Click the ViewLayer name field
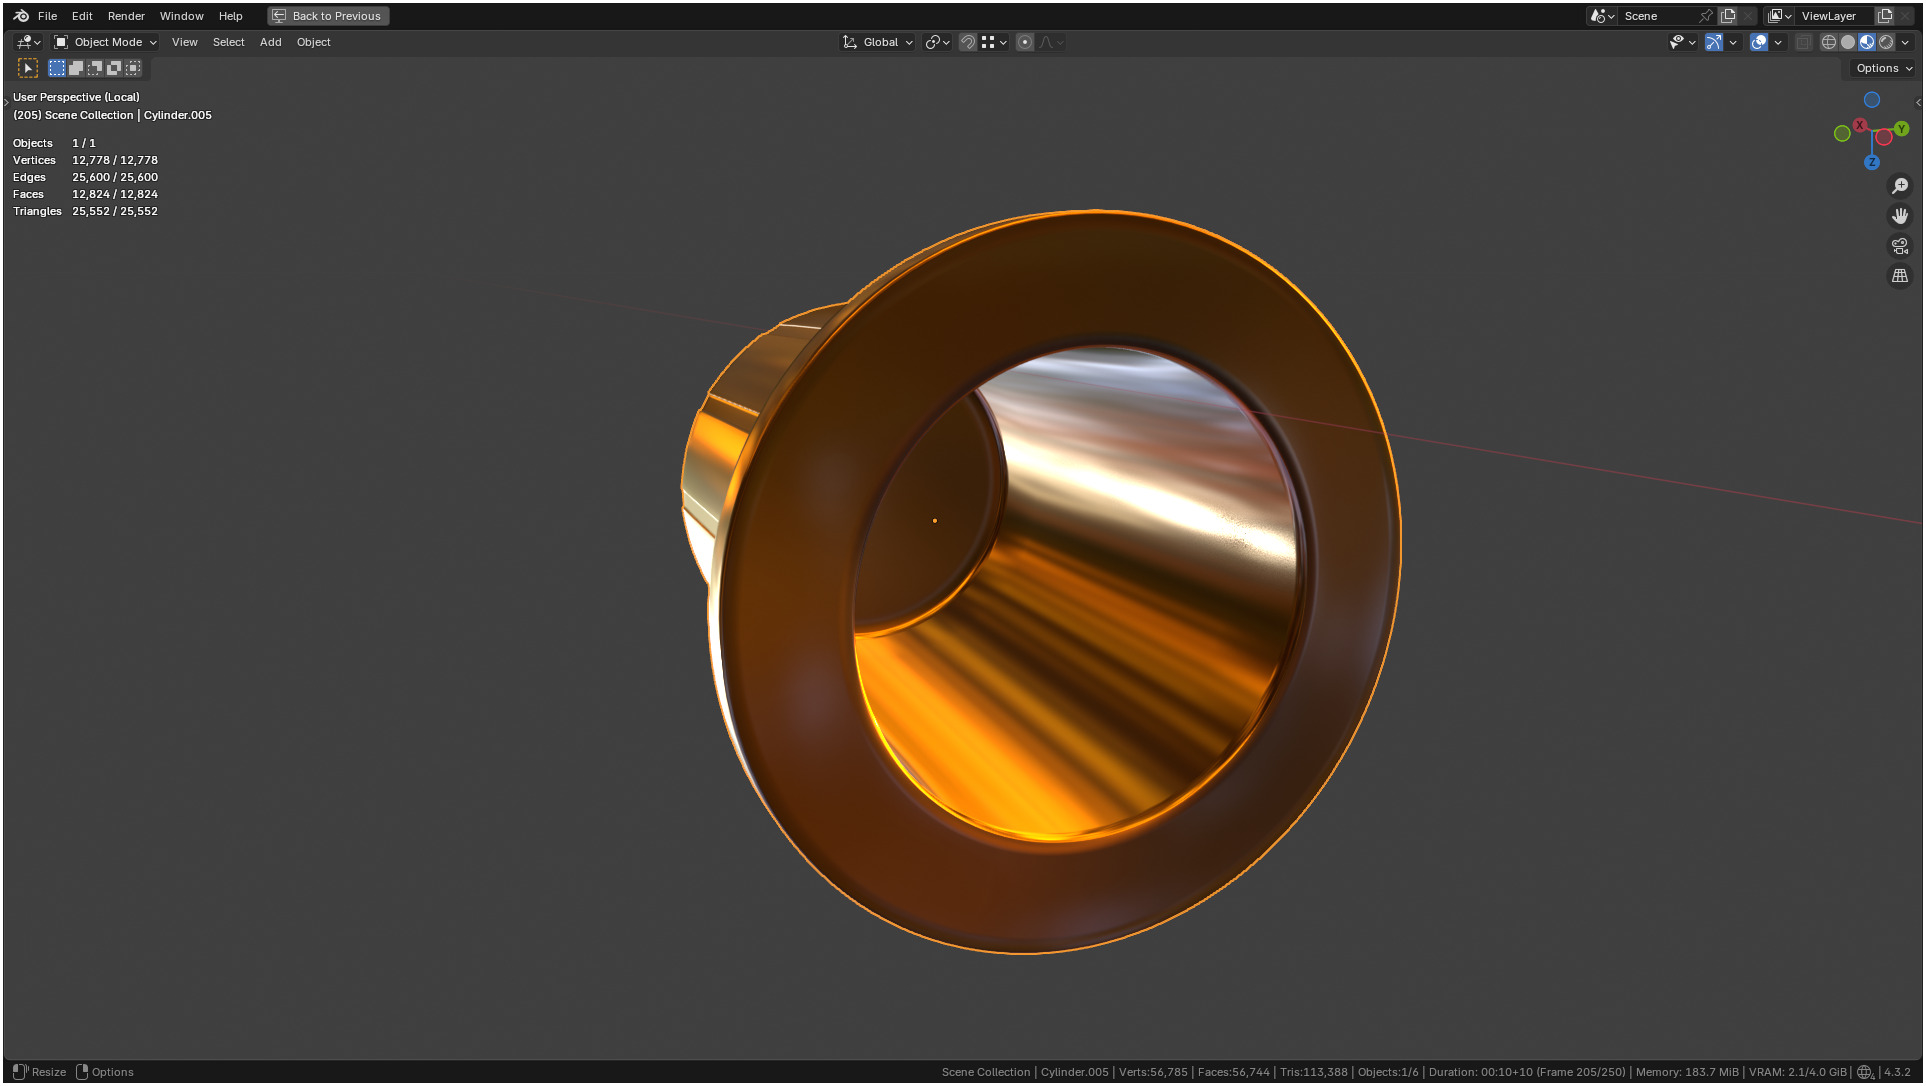 point(1830,16)
